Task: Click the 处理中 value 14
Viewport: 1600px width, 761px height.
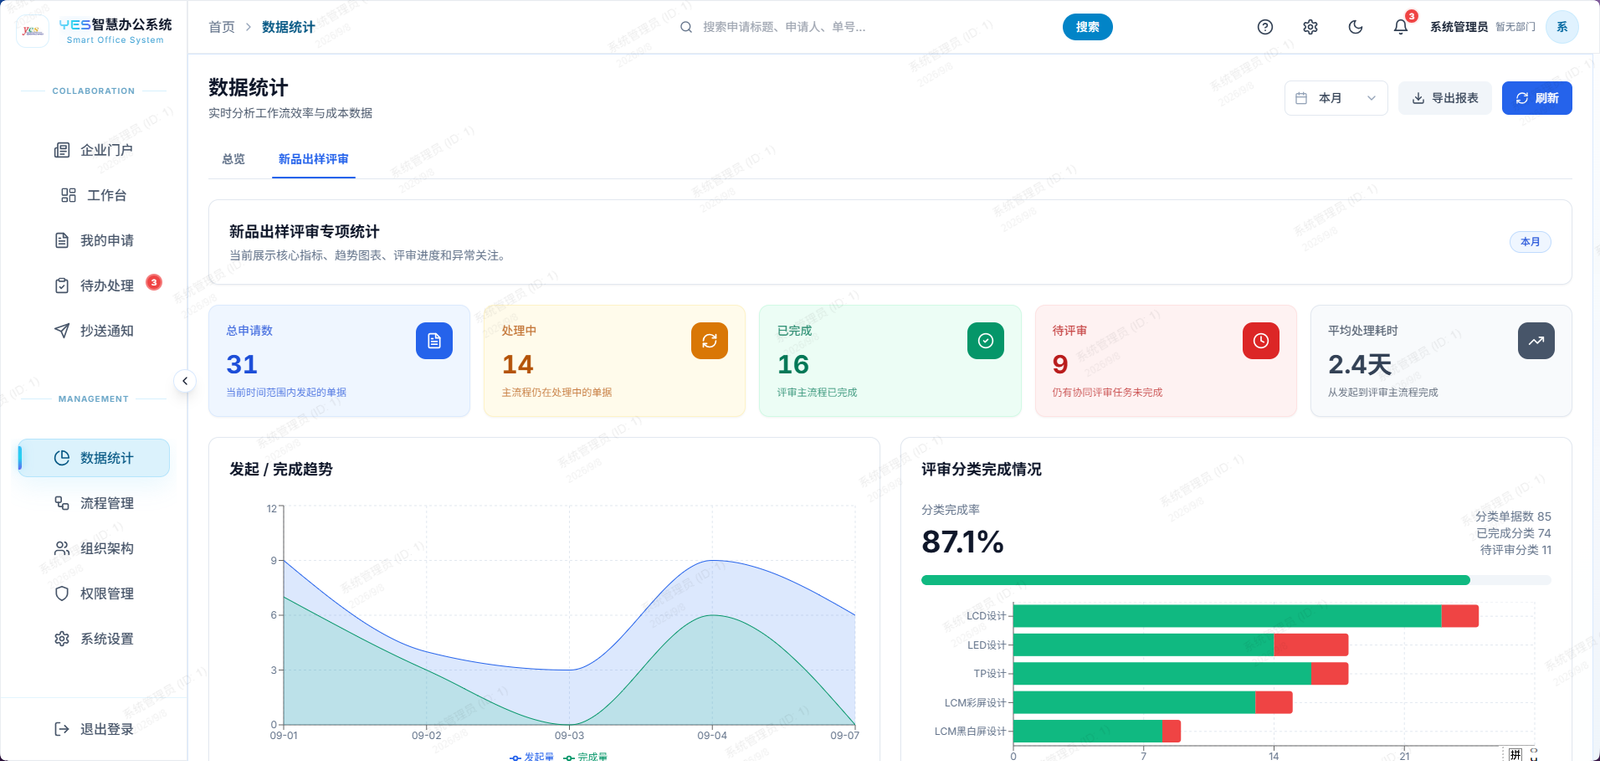Action: [518, 364]
